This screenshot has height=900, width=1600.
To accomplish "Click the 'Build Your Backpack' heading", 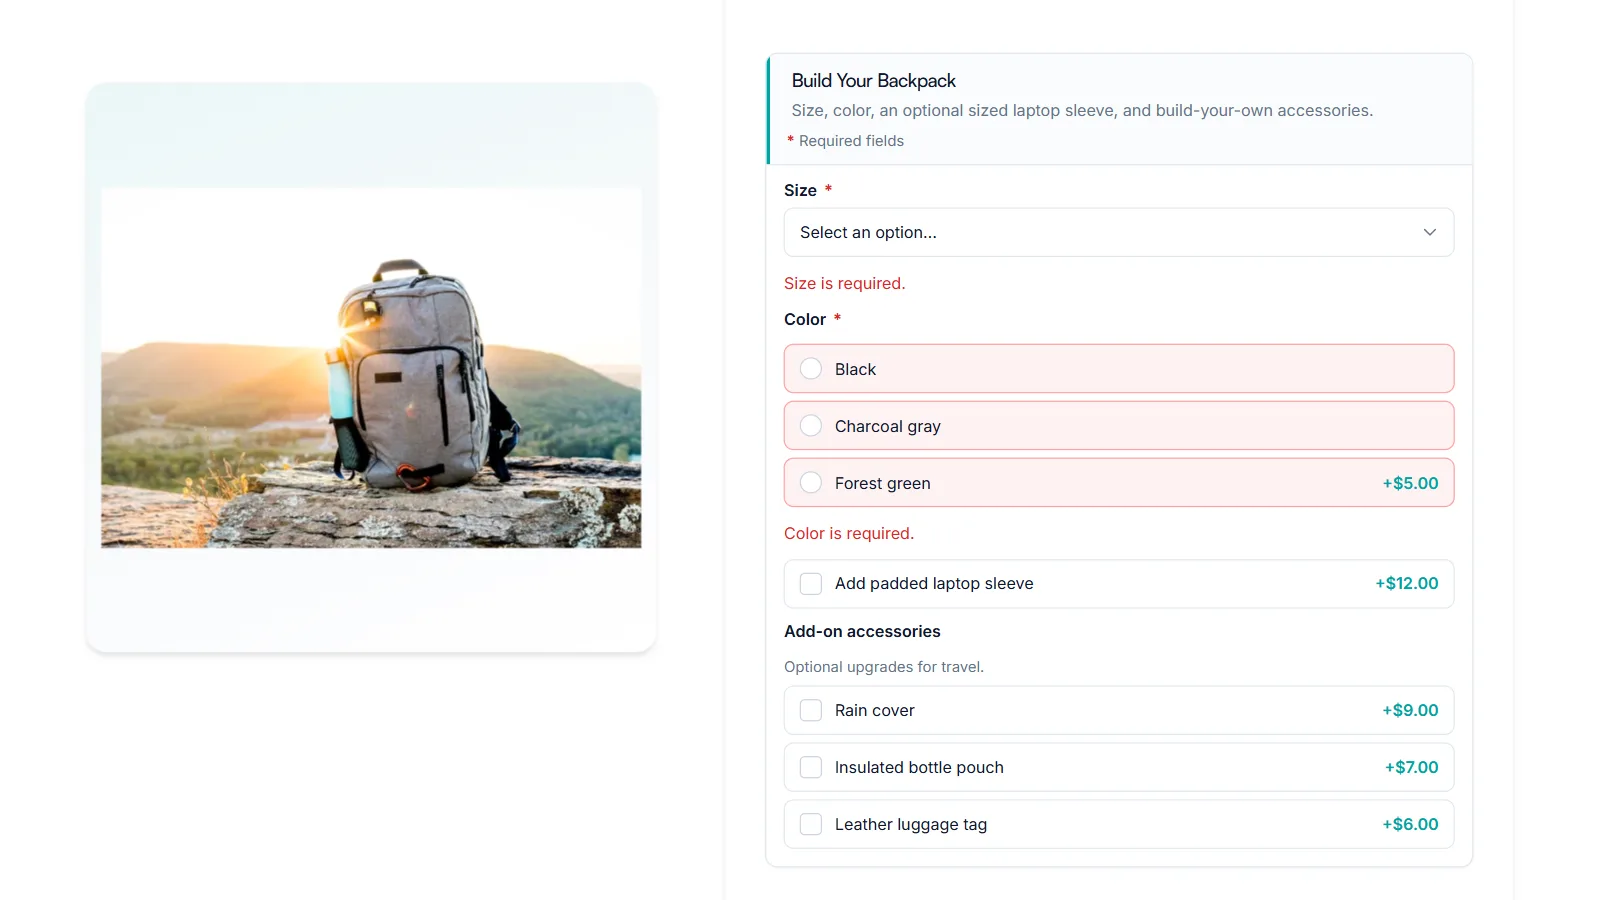I will 873,81.
